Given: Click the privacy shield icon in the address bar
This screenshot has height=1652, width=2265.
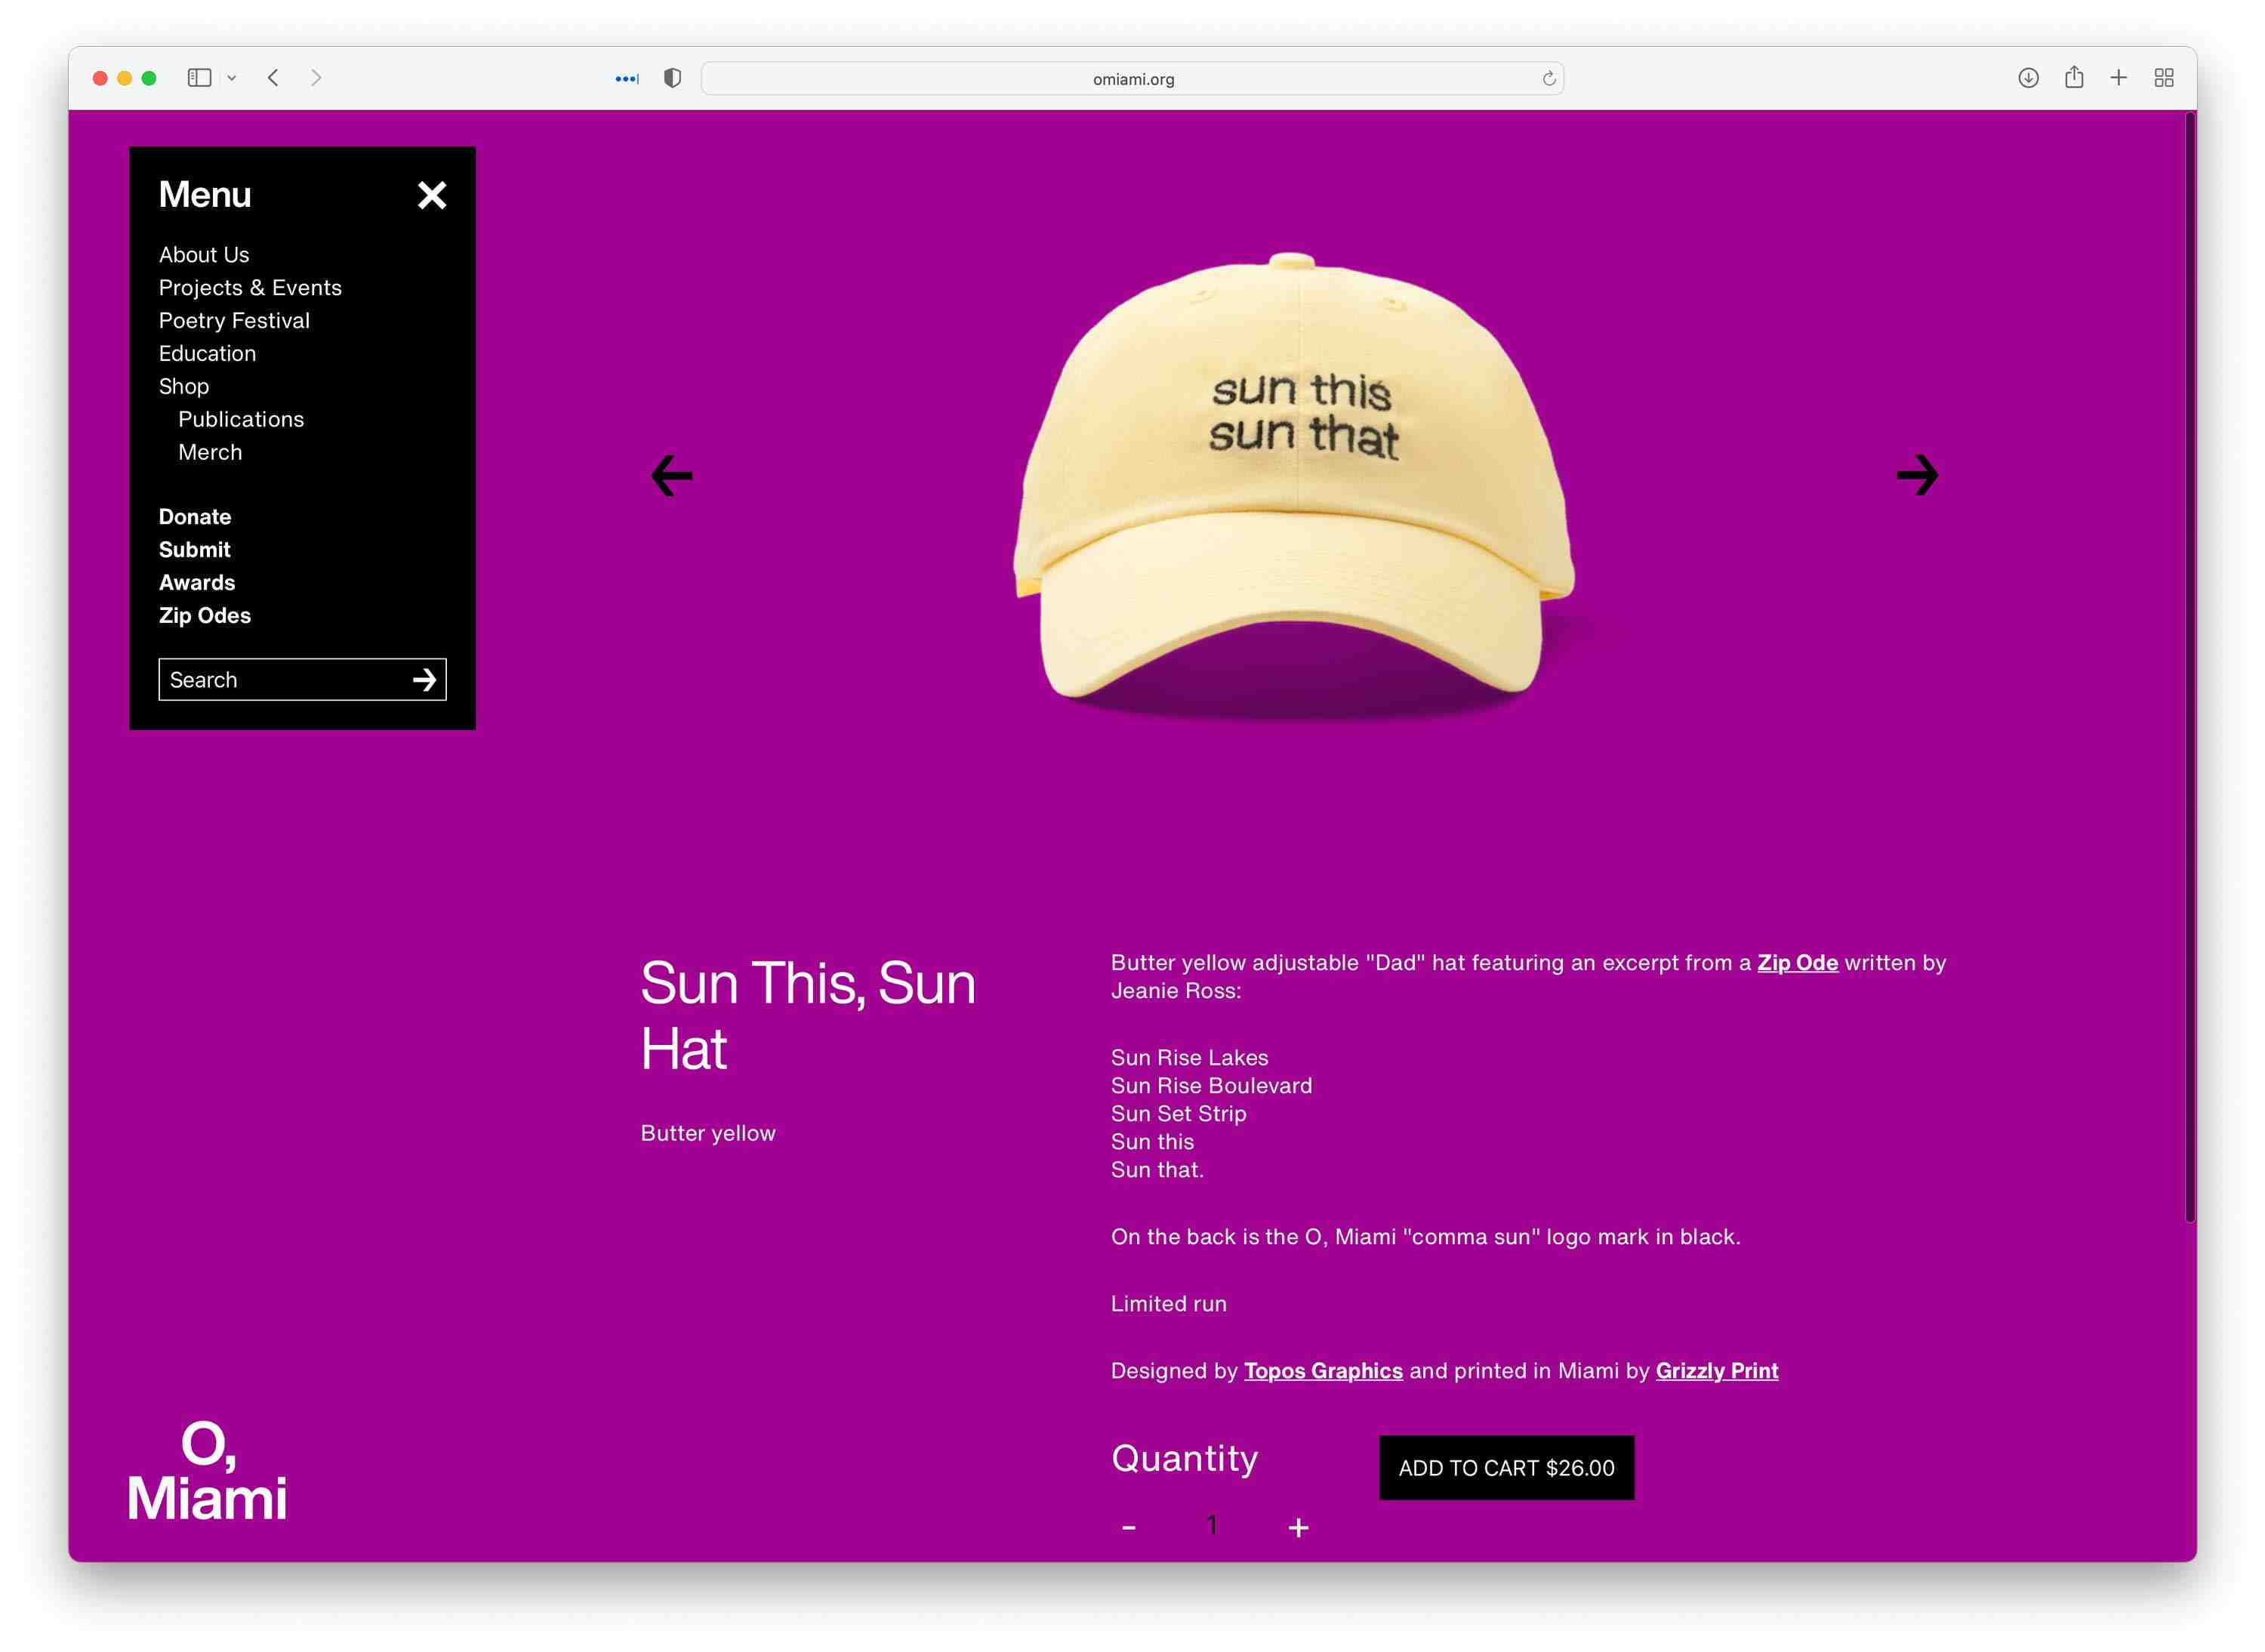Looking at the screenshot, I should click(x=671, y=77).
